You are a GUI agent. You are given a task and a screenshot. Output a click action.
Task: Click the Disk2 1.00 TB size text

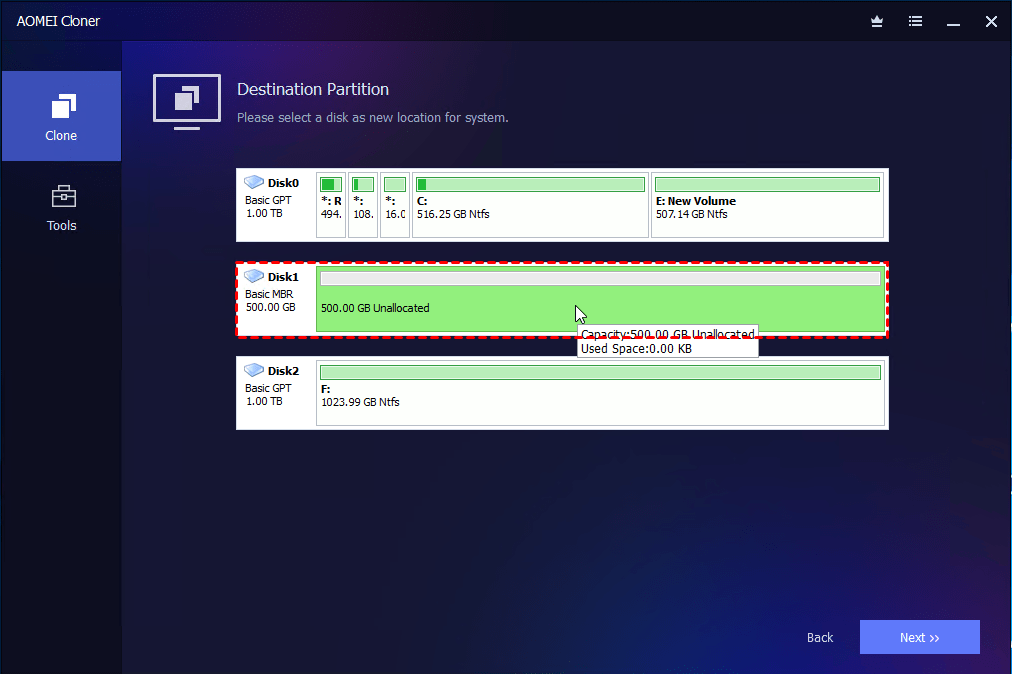tap(264, 401)
